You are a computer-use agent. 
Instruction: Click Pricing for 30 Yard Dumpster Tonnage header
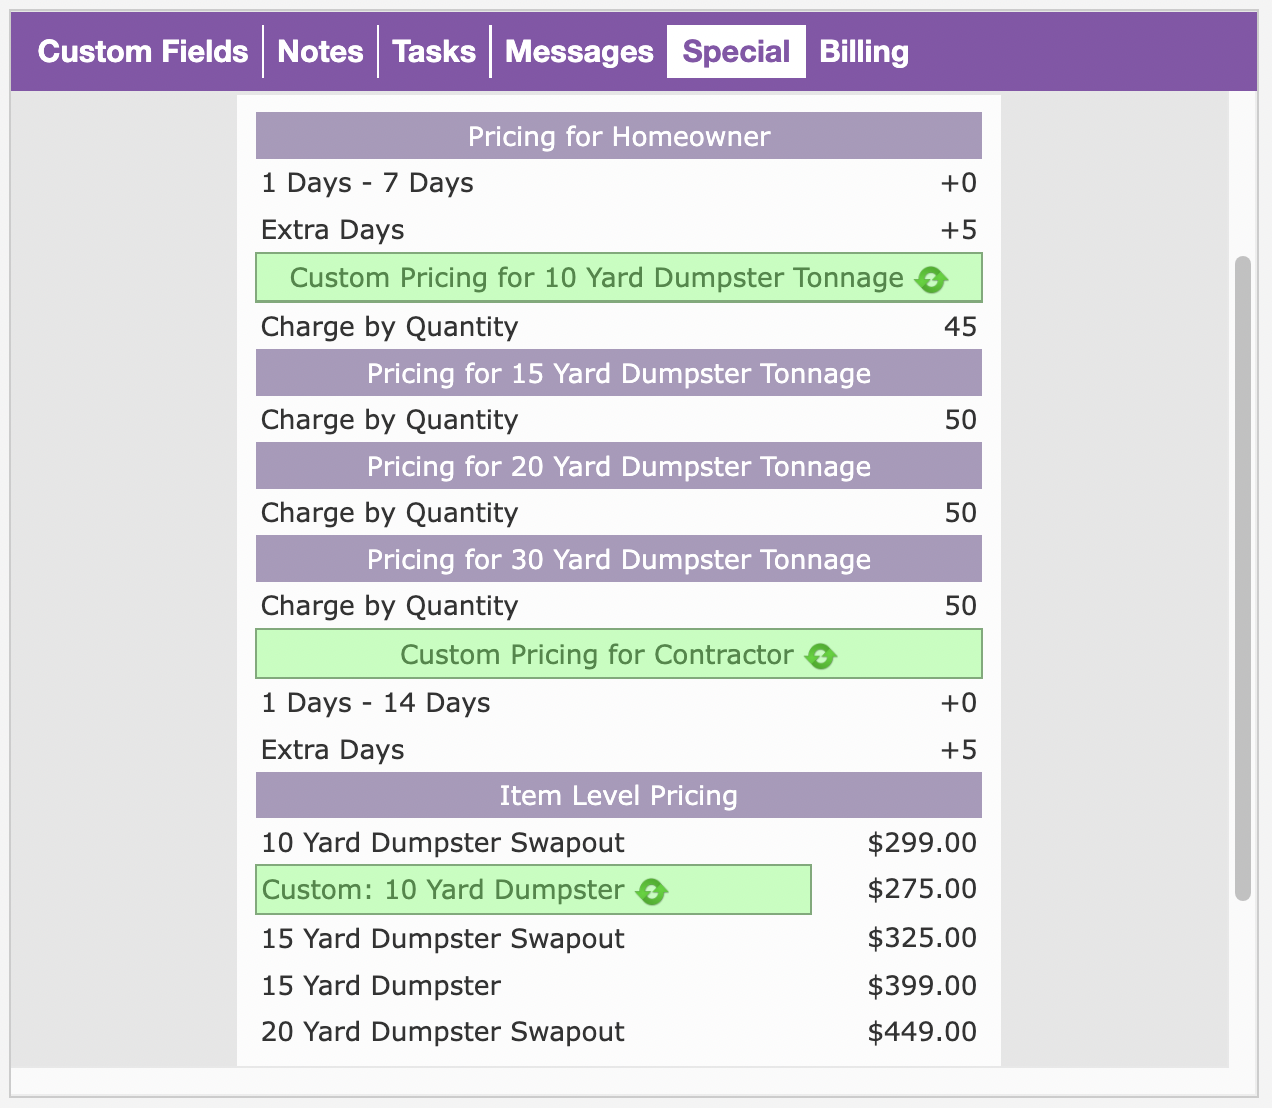(618, 559)
